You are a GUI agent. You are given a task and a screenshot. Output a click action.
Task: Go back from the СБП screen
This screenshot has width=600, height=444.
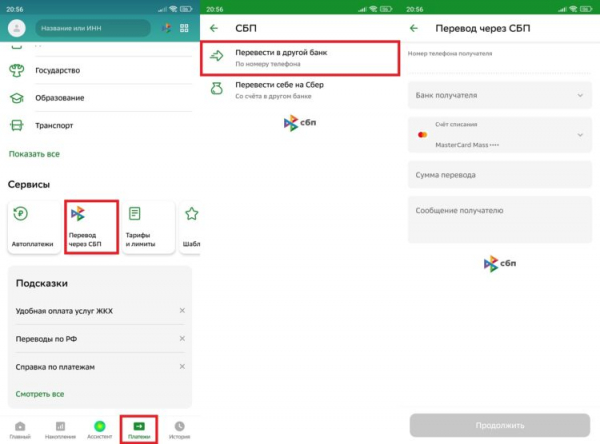point(214,28)
